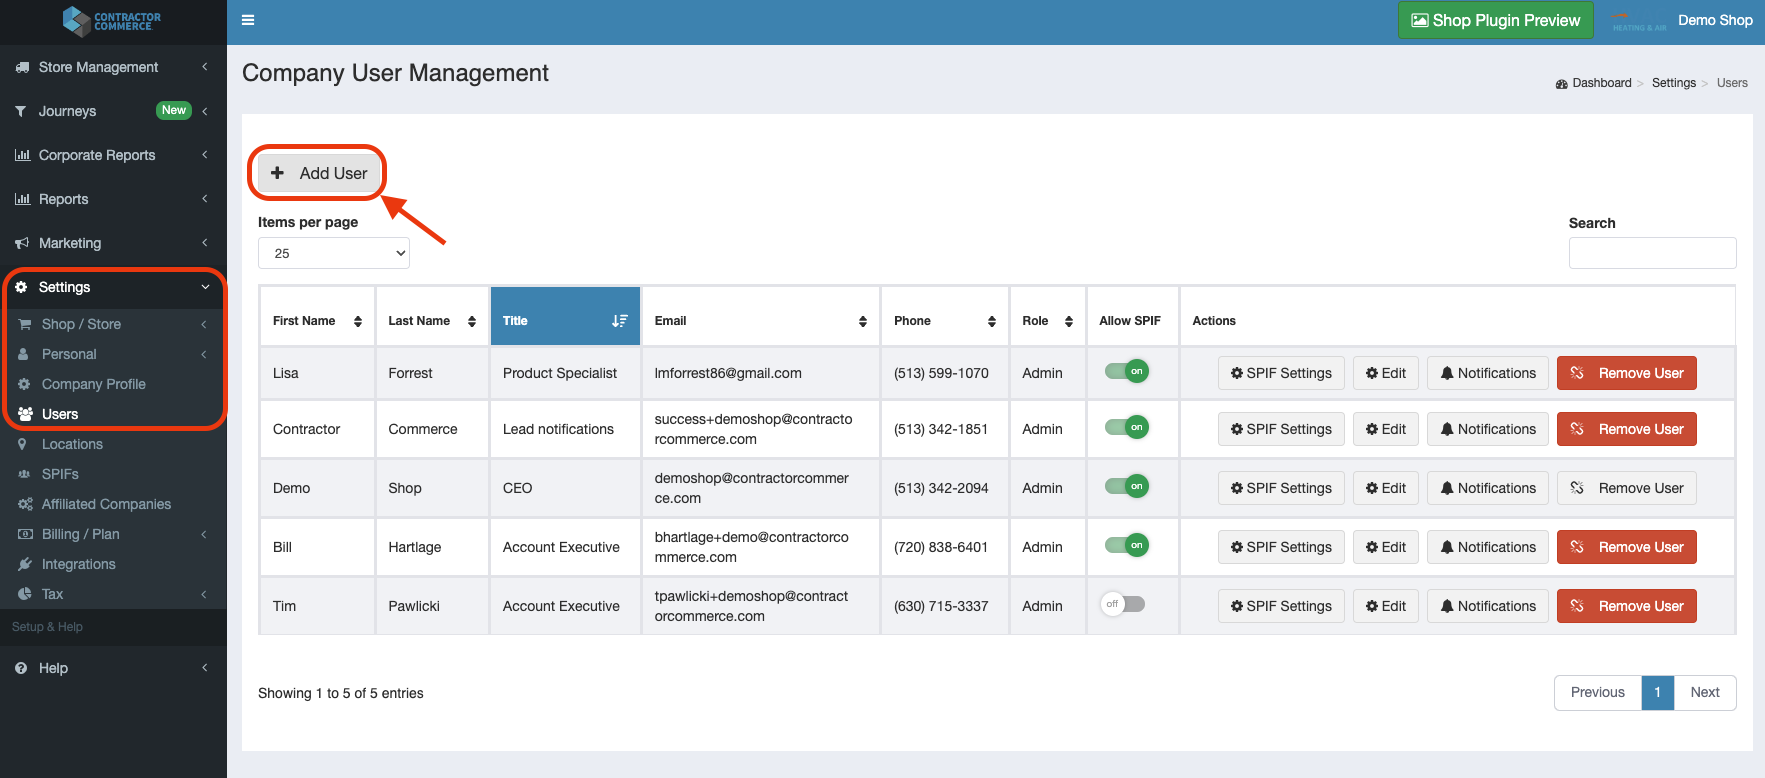Remove User Contractor Commerce

[1627, 429]
